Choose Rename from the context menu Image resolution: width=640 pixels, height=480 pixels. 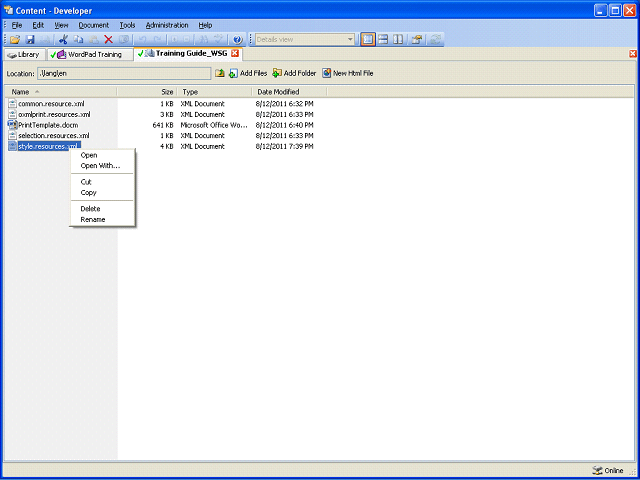(x=102, y=220)
